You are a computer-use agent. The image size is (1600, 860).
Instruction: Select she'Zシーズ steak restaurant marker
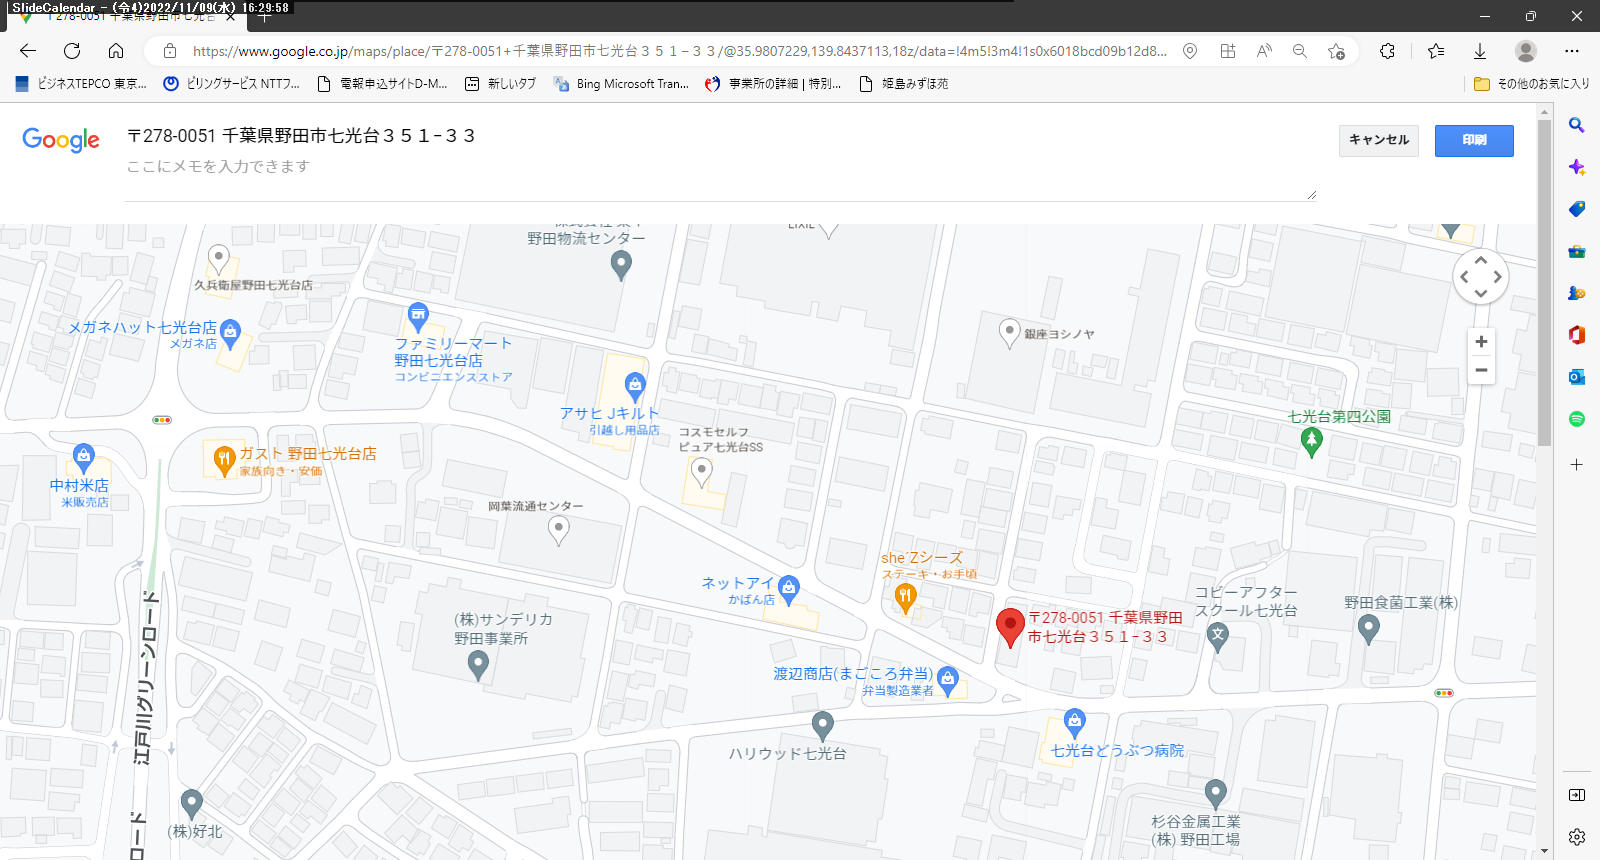coord(905,598)
